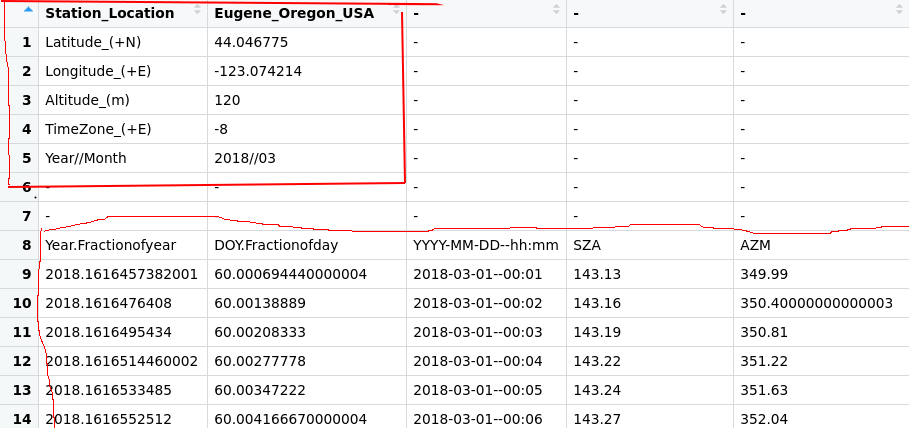Viewport: 909px width, 428px height.
Task: Click sort arrows of fourth dash column
Action: click(x=723, y=9)
